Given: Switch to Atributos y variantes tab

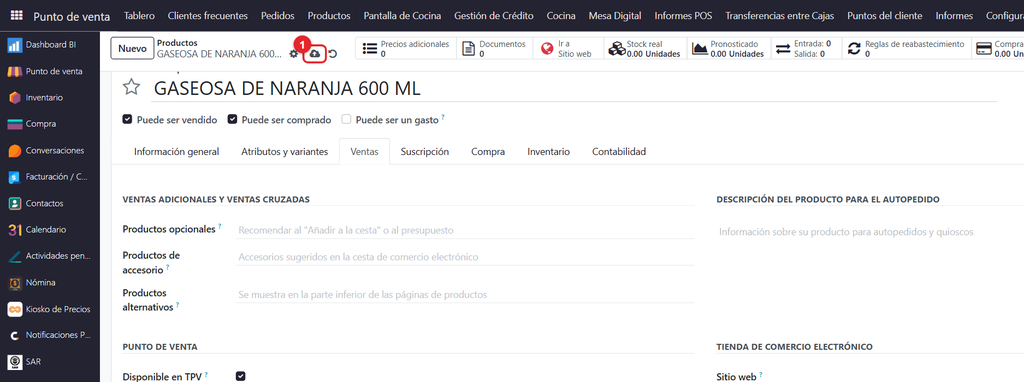Looking at the screenshot, I should click(285, 151).
